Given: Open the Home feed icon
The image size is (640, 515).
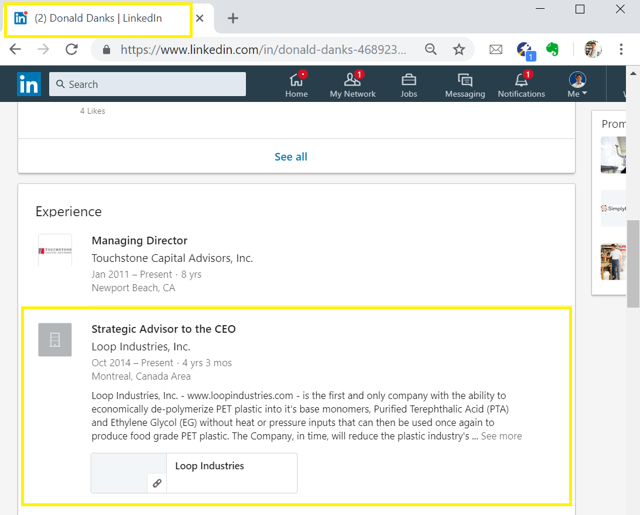Looking at the screenshot, I should pyautogui.click(x=296, y=85).
